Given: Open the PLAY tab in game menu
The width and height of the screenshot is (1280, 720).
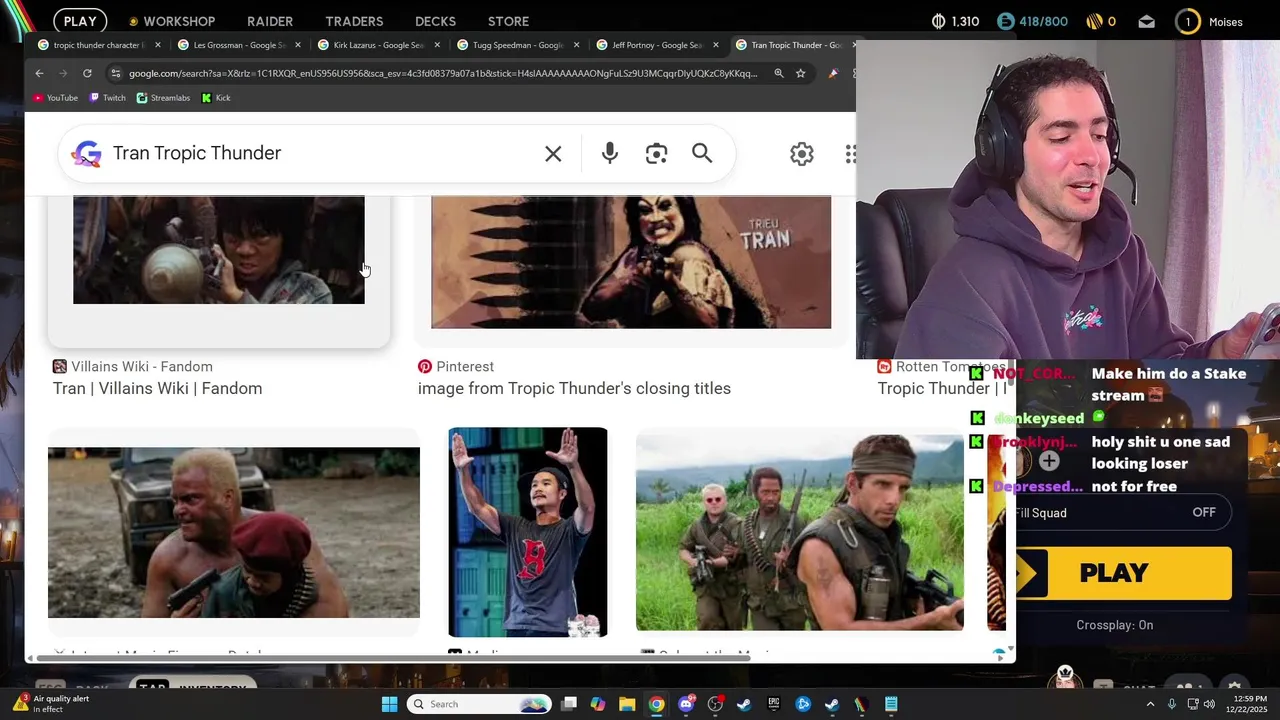Looking at the screenshot, I should click(x=80, y=21).
